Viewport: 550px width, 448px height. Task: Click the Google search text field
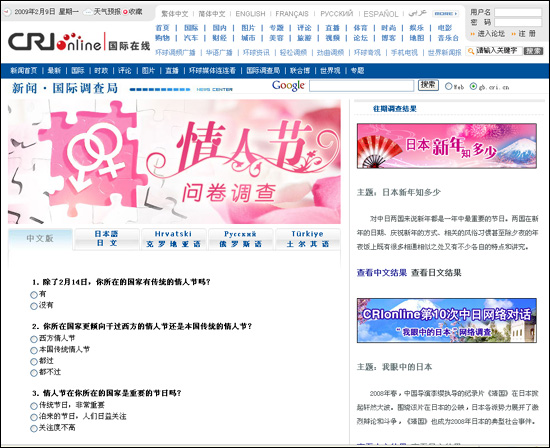(x=361, y=86)
